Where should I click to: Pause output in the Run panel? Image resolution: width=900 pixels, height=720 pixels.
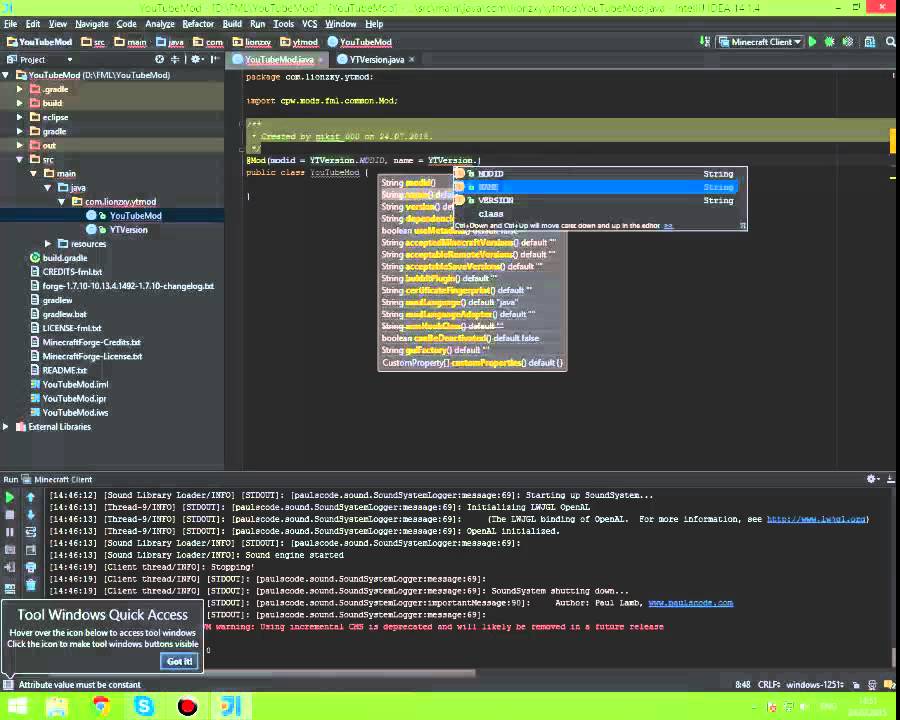click(10, 532)
